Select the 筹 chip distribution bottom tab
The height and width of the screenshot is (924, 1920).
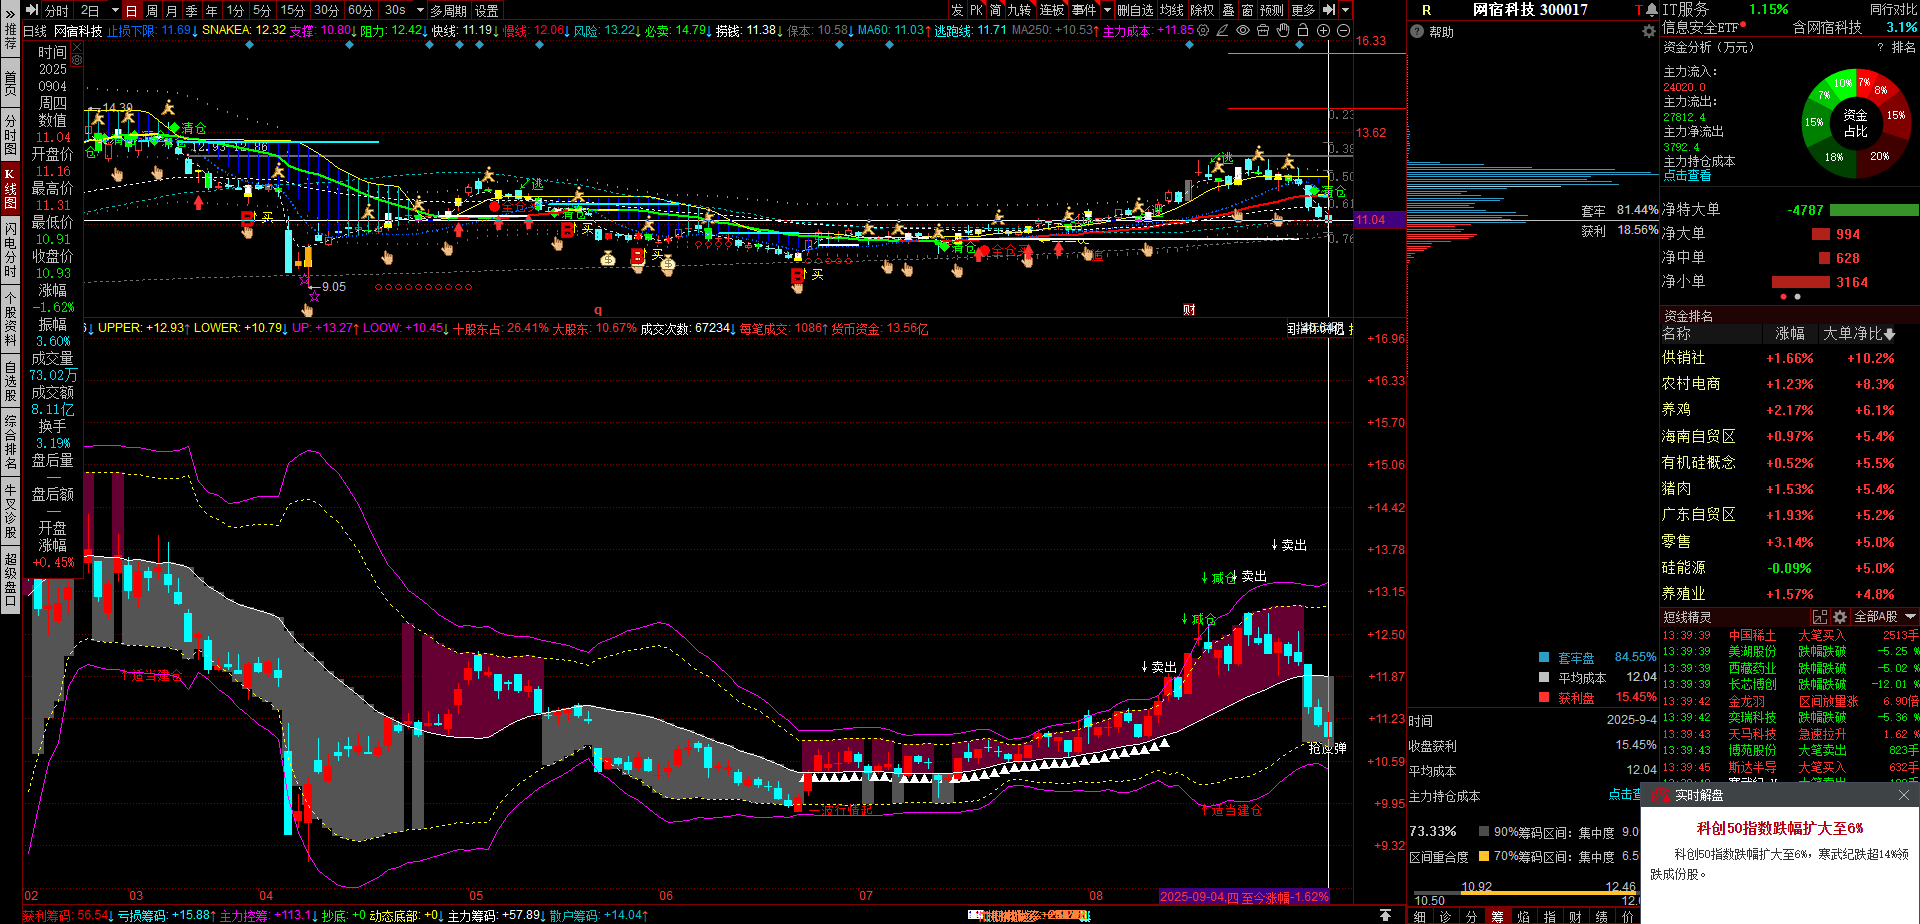1497,916
